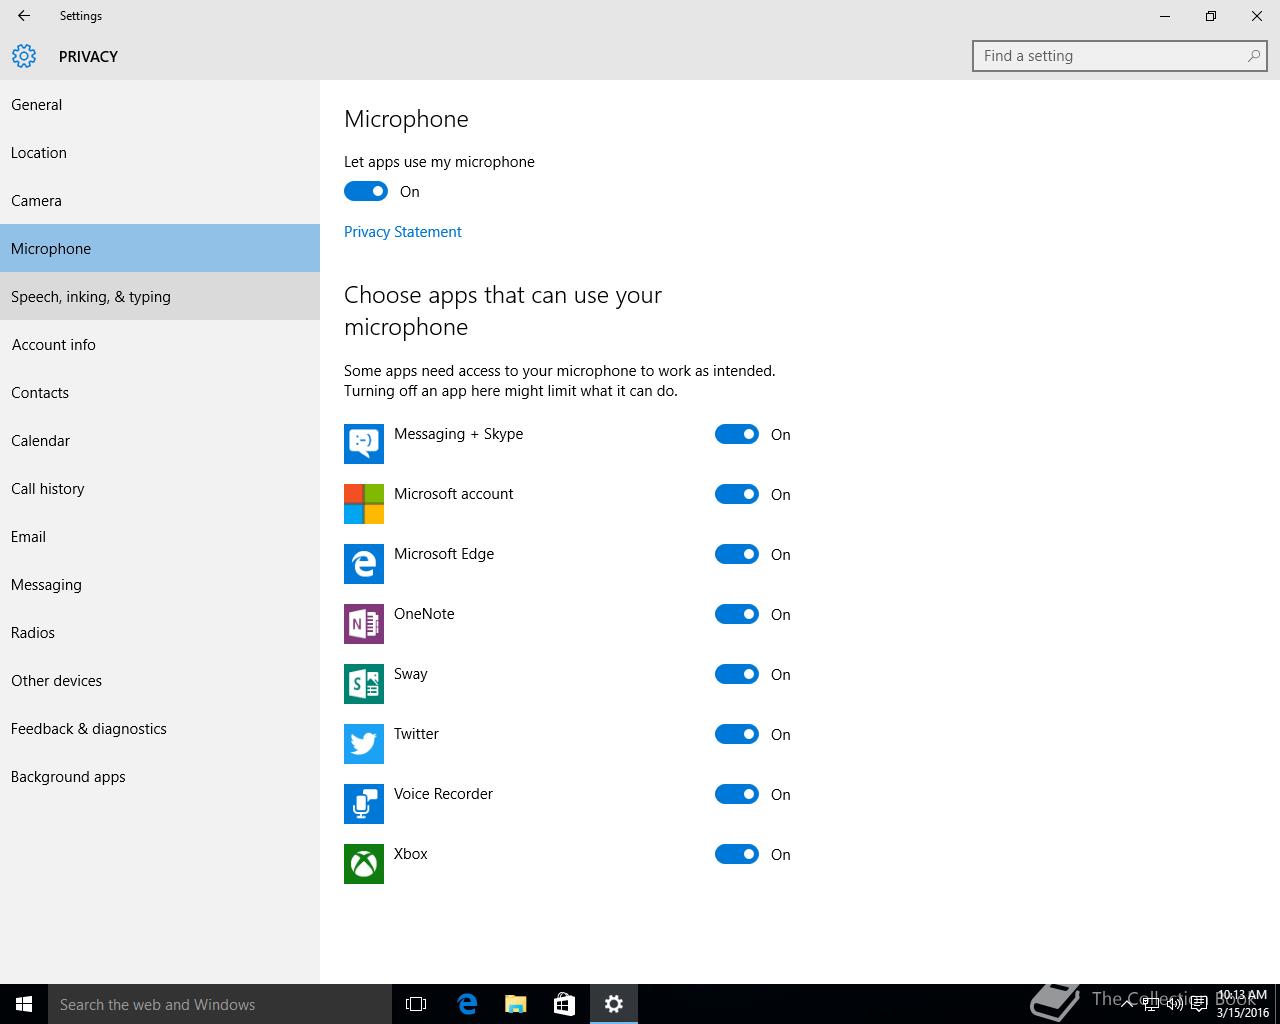Open the Privacy Statement link
The width and height of the screenshot is (1280, 1024).
(402, 231)
